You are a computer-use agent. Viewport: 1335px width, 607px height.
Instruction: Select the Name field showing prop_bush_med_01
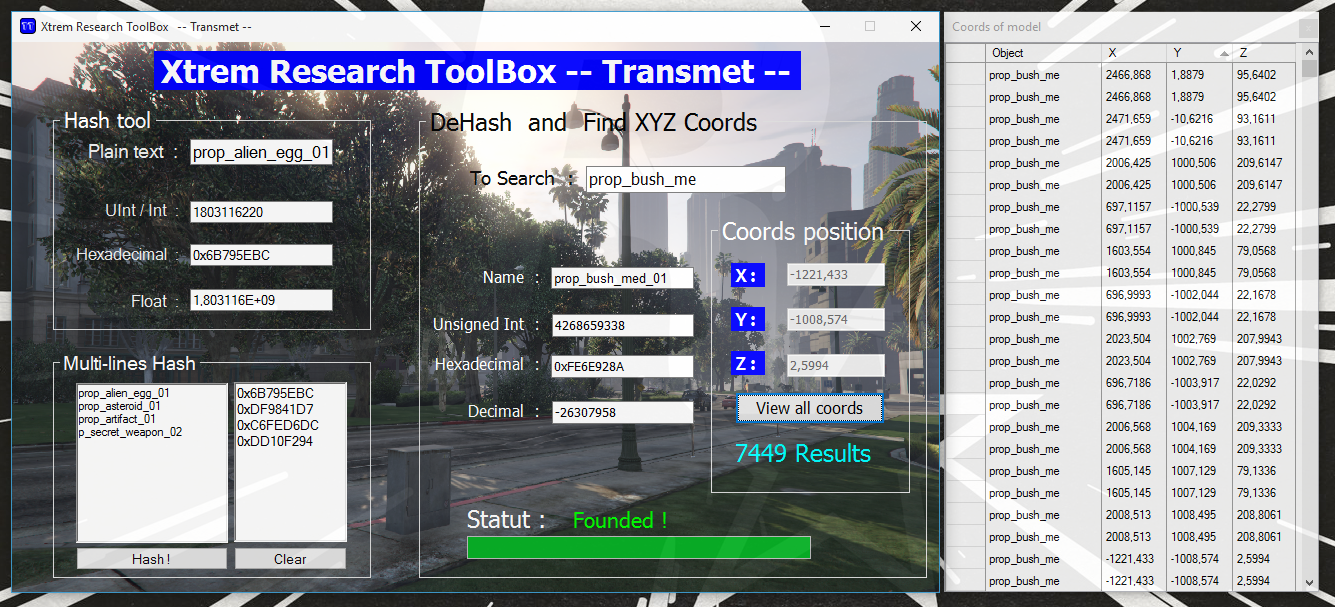click(622, 279)
